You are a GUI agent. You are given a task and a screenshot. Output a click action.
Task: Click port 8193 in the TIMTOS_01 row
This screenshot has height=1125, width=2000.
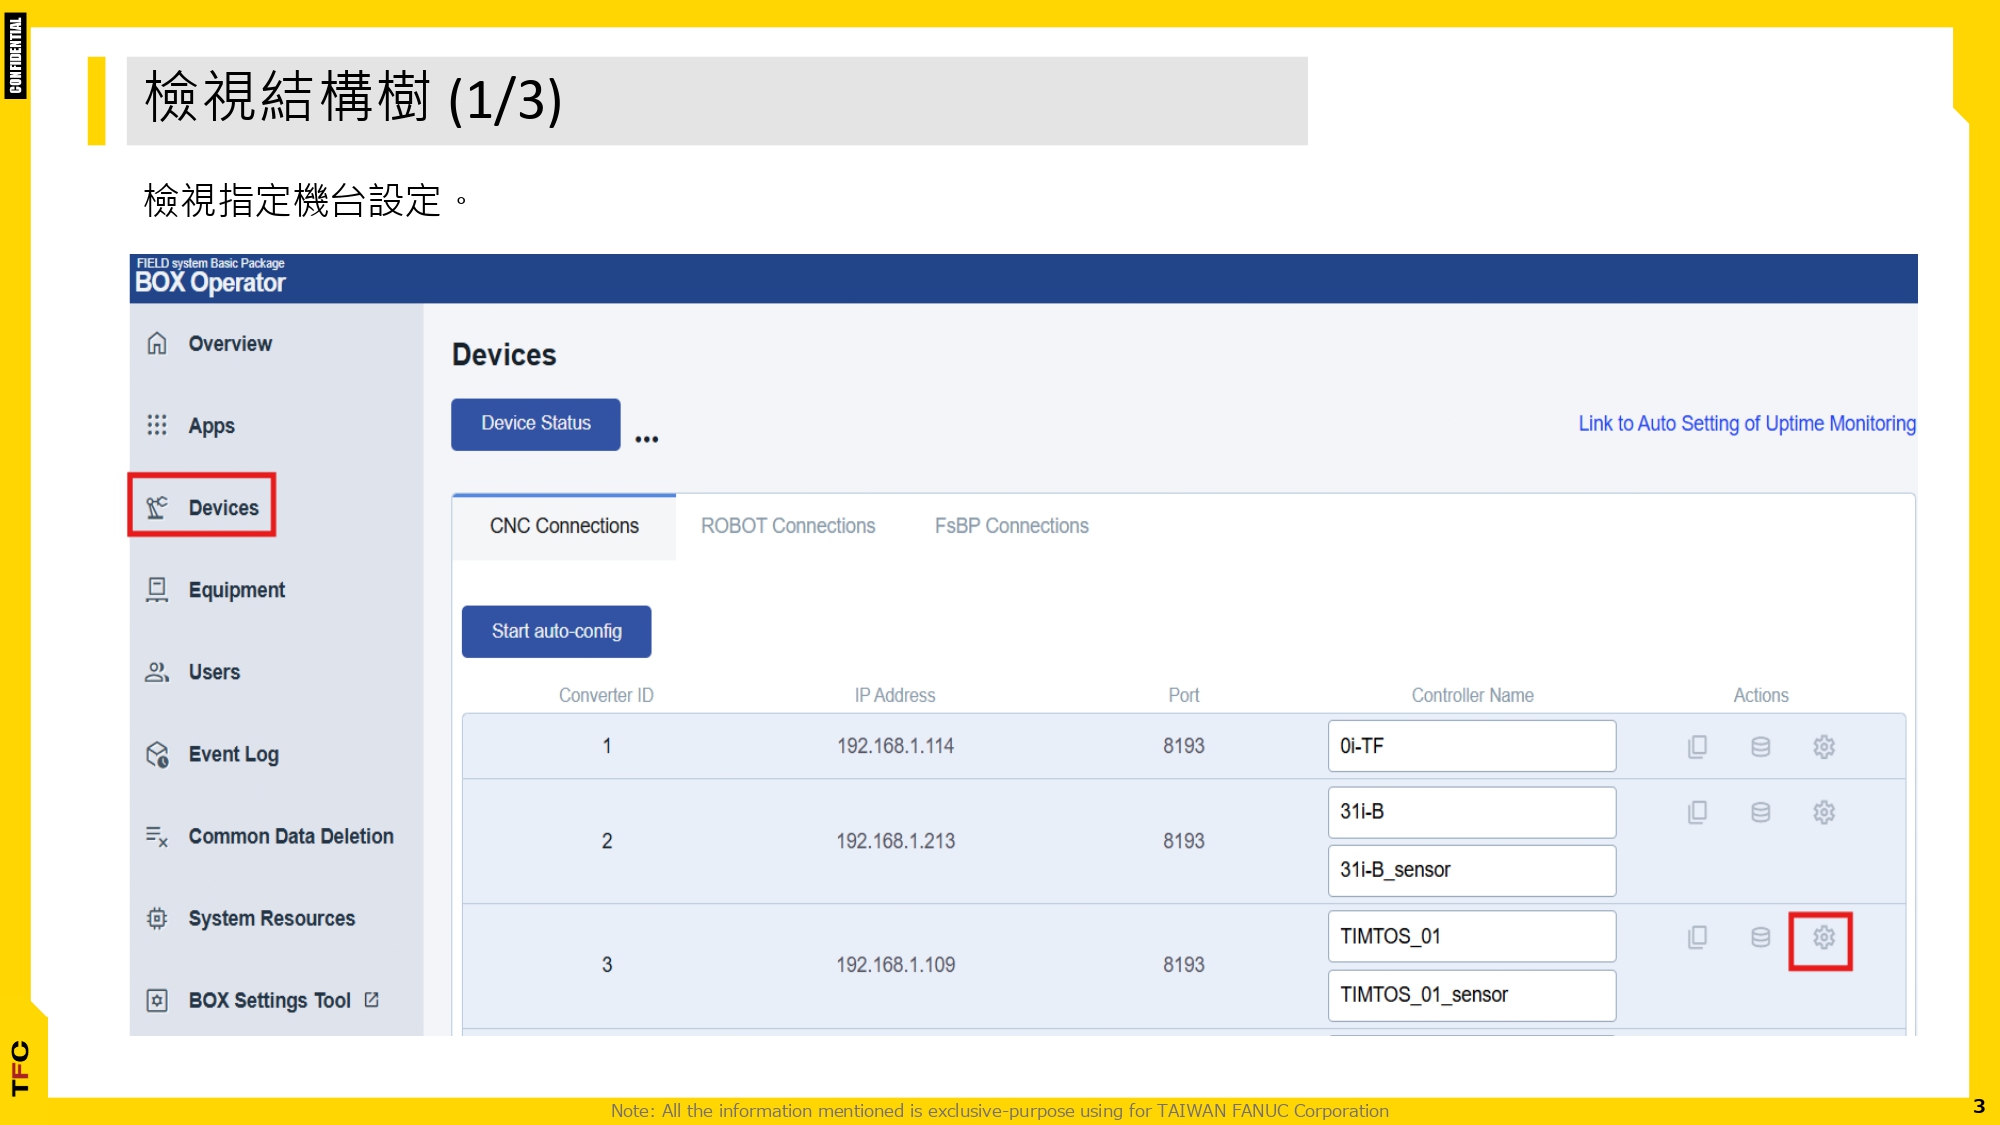coord(1184,965)
